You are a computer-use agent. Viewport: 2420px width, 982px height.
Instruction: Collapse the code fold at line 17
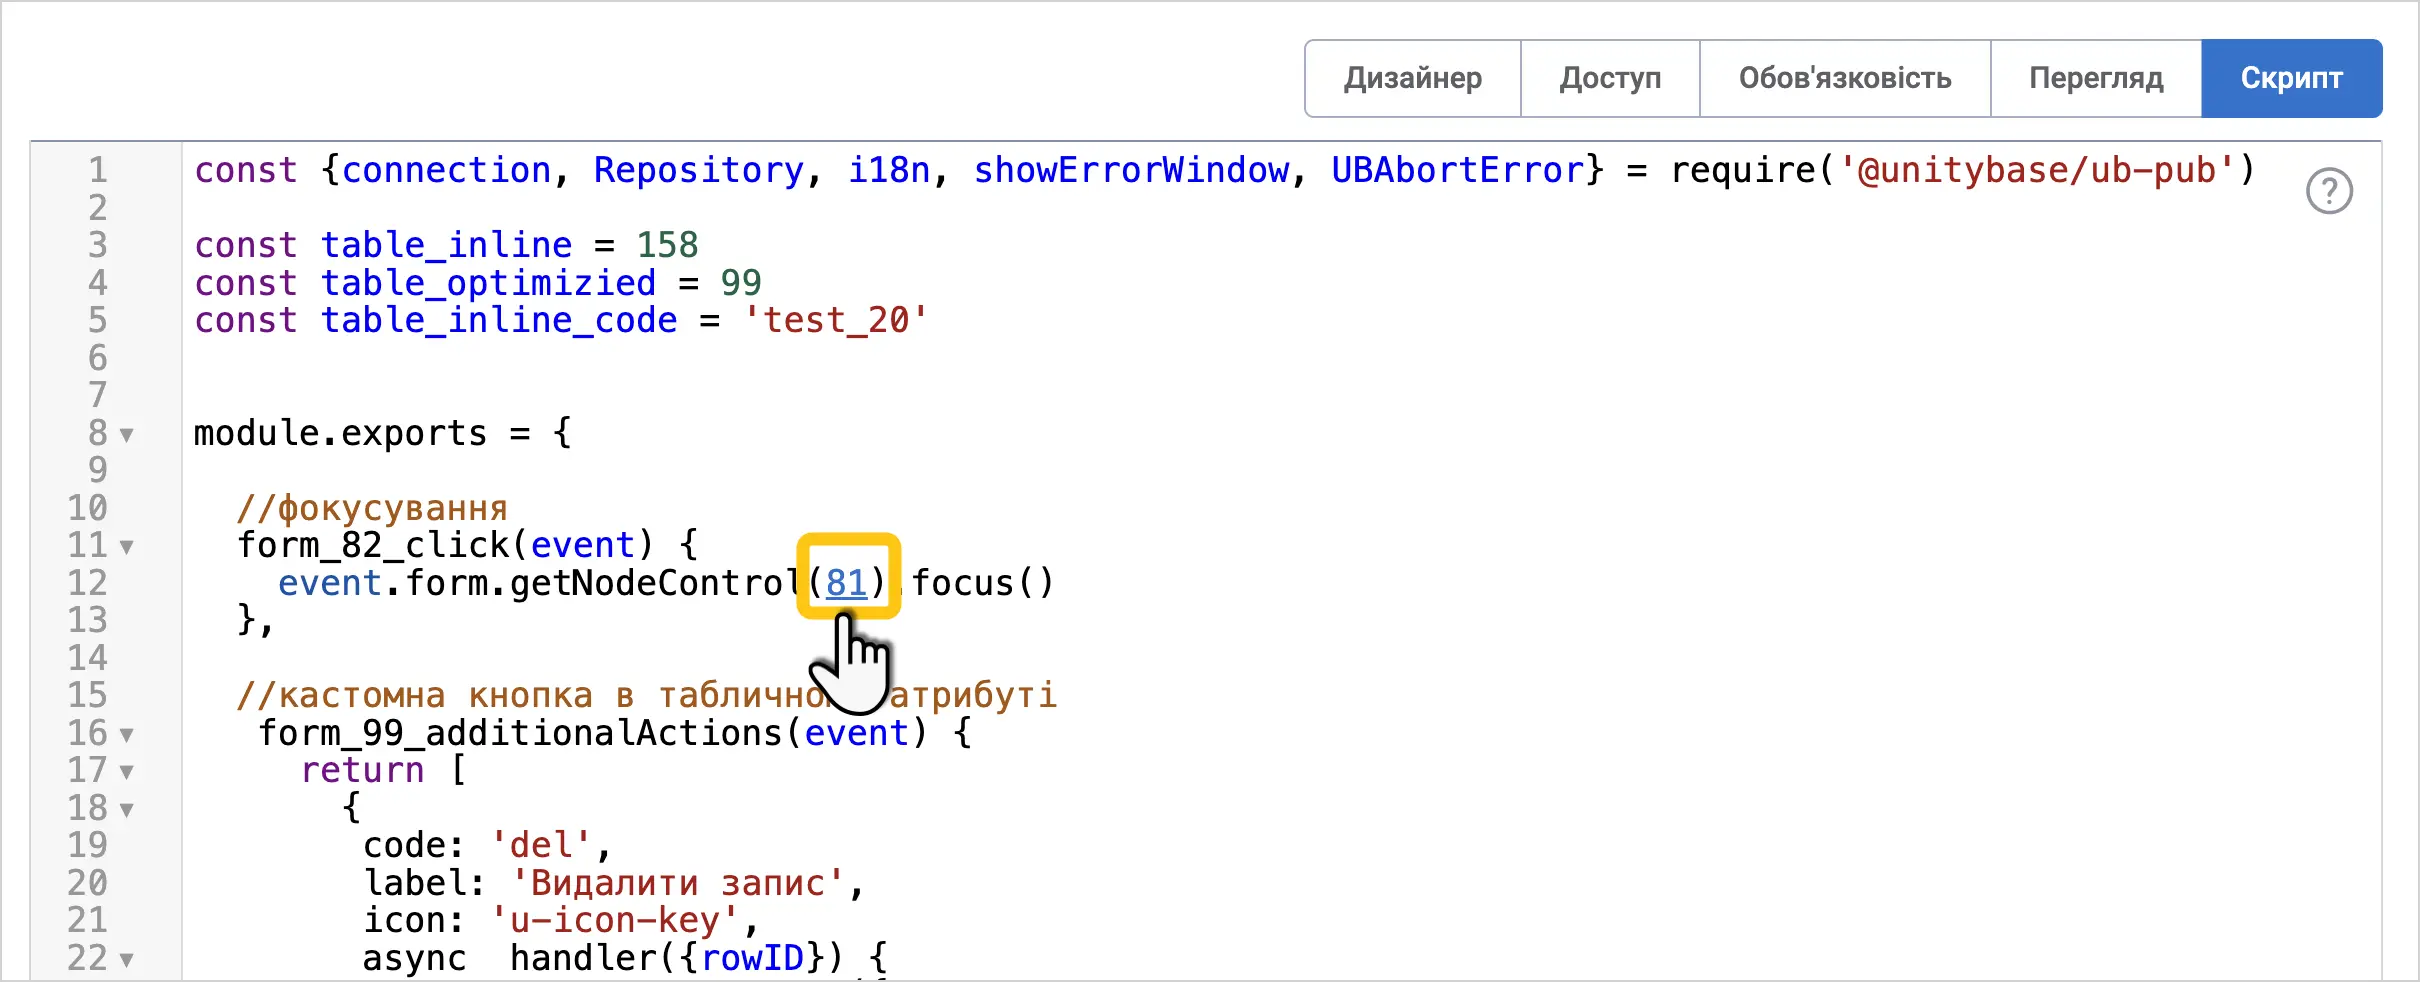[x=127, y=772]
